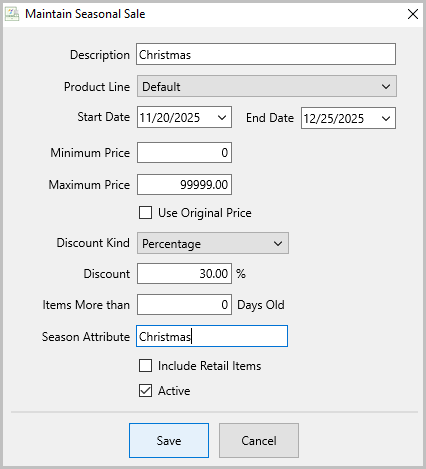Click the Start Date value 11/20/2025

tap(170, 118)
